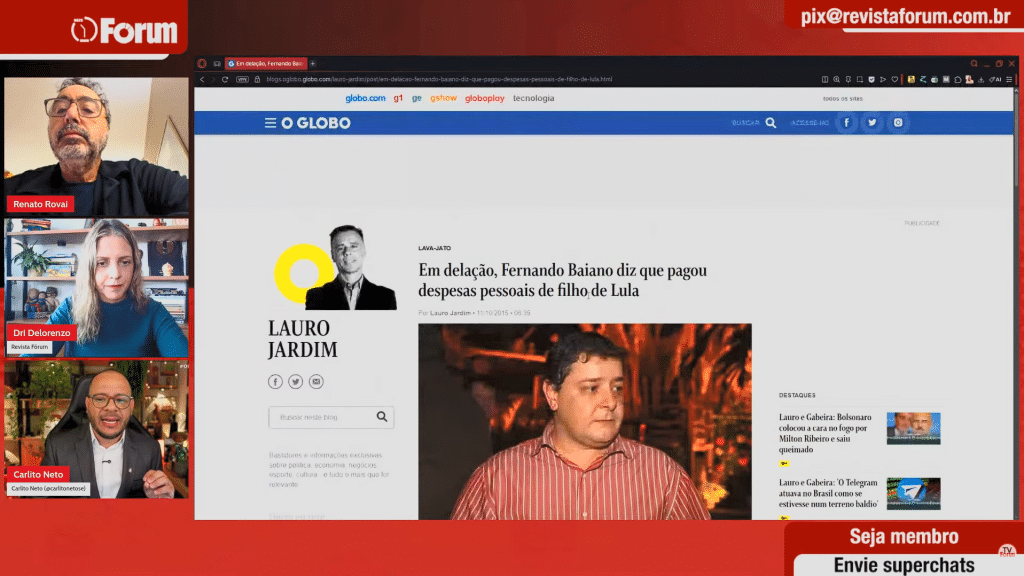Viewport: 1024px width, 576px height.
Task: Click the O GLOBO logo
Action: [x=315, y=123]
